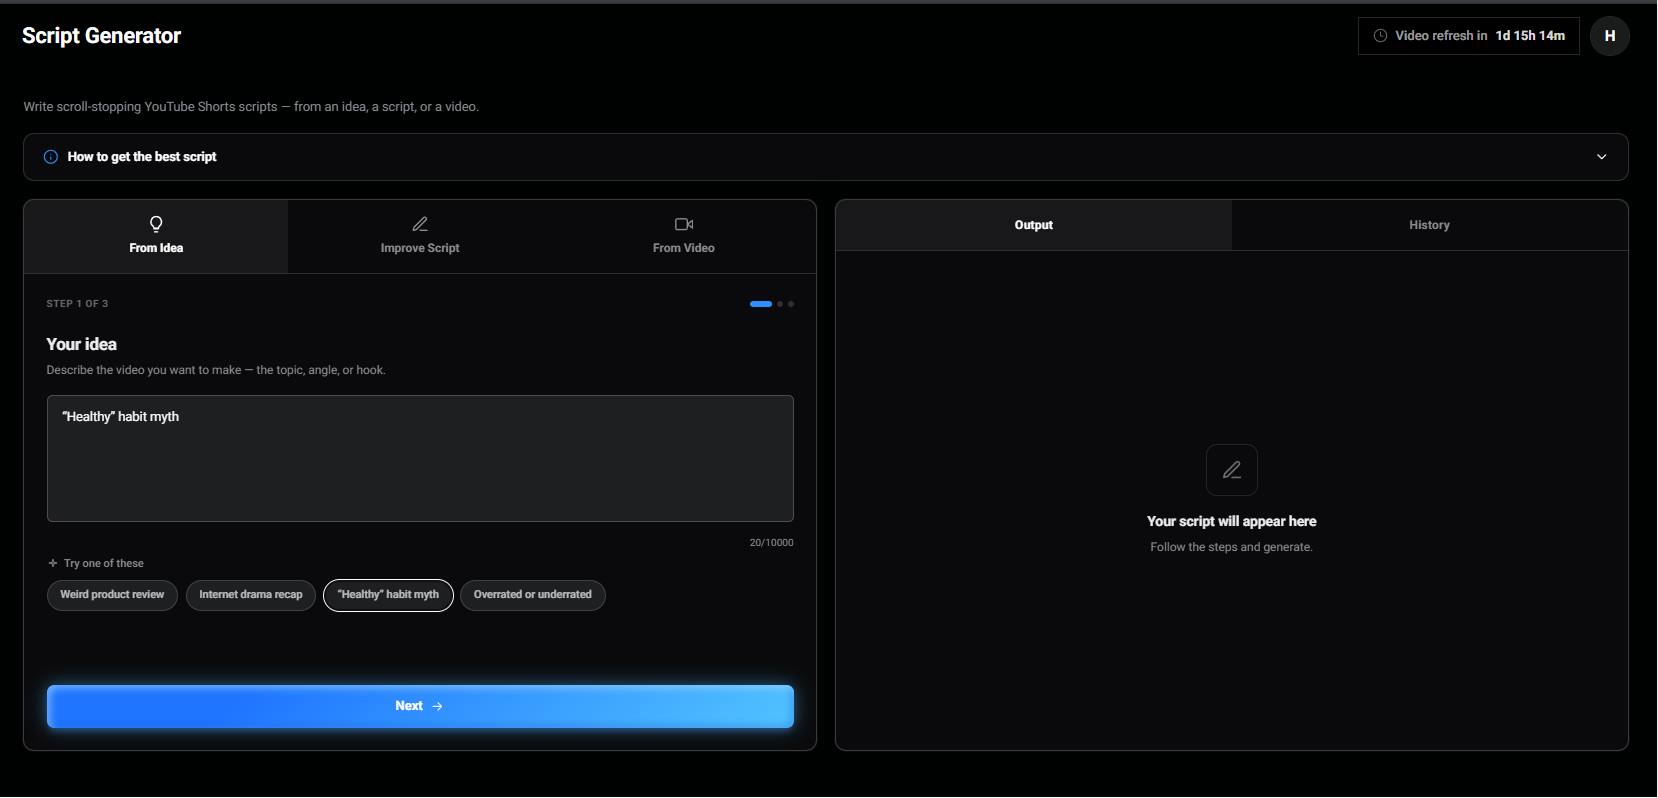Expand the How to get the best script panel
1658x798 pixels.
pyautogui.click(x=826, y=157)
